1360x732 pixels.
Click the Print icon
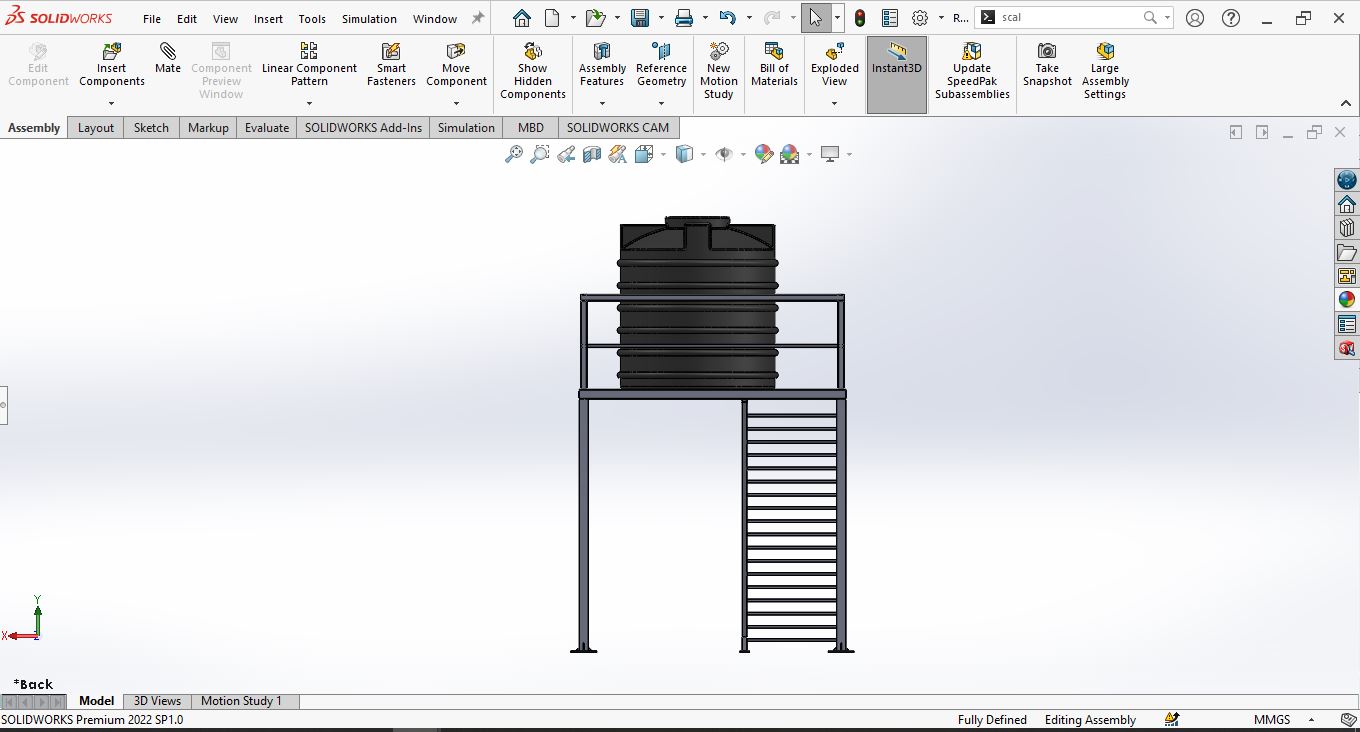point(684,18)
